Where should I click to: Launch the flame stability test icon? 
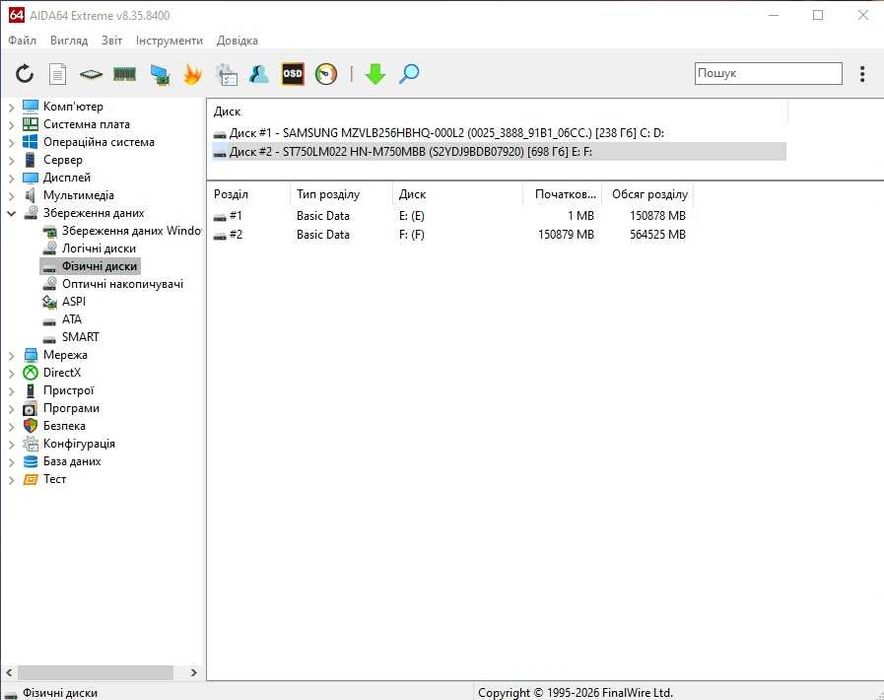[193, 74]
